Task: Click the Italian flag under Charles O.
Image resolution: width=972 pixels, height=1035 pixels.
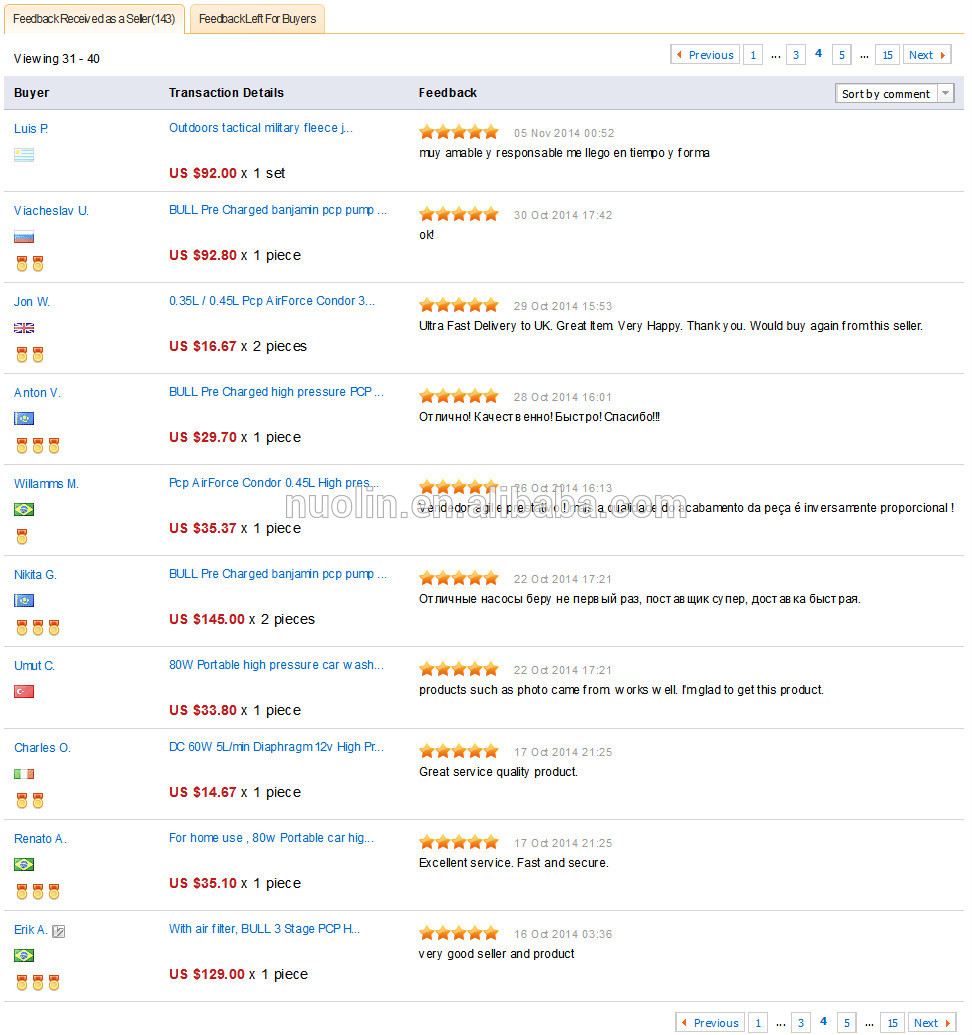Action: click(24, 774)
